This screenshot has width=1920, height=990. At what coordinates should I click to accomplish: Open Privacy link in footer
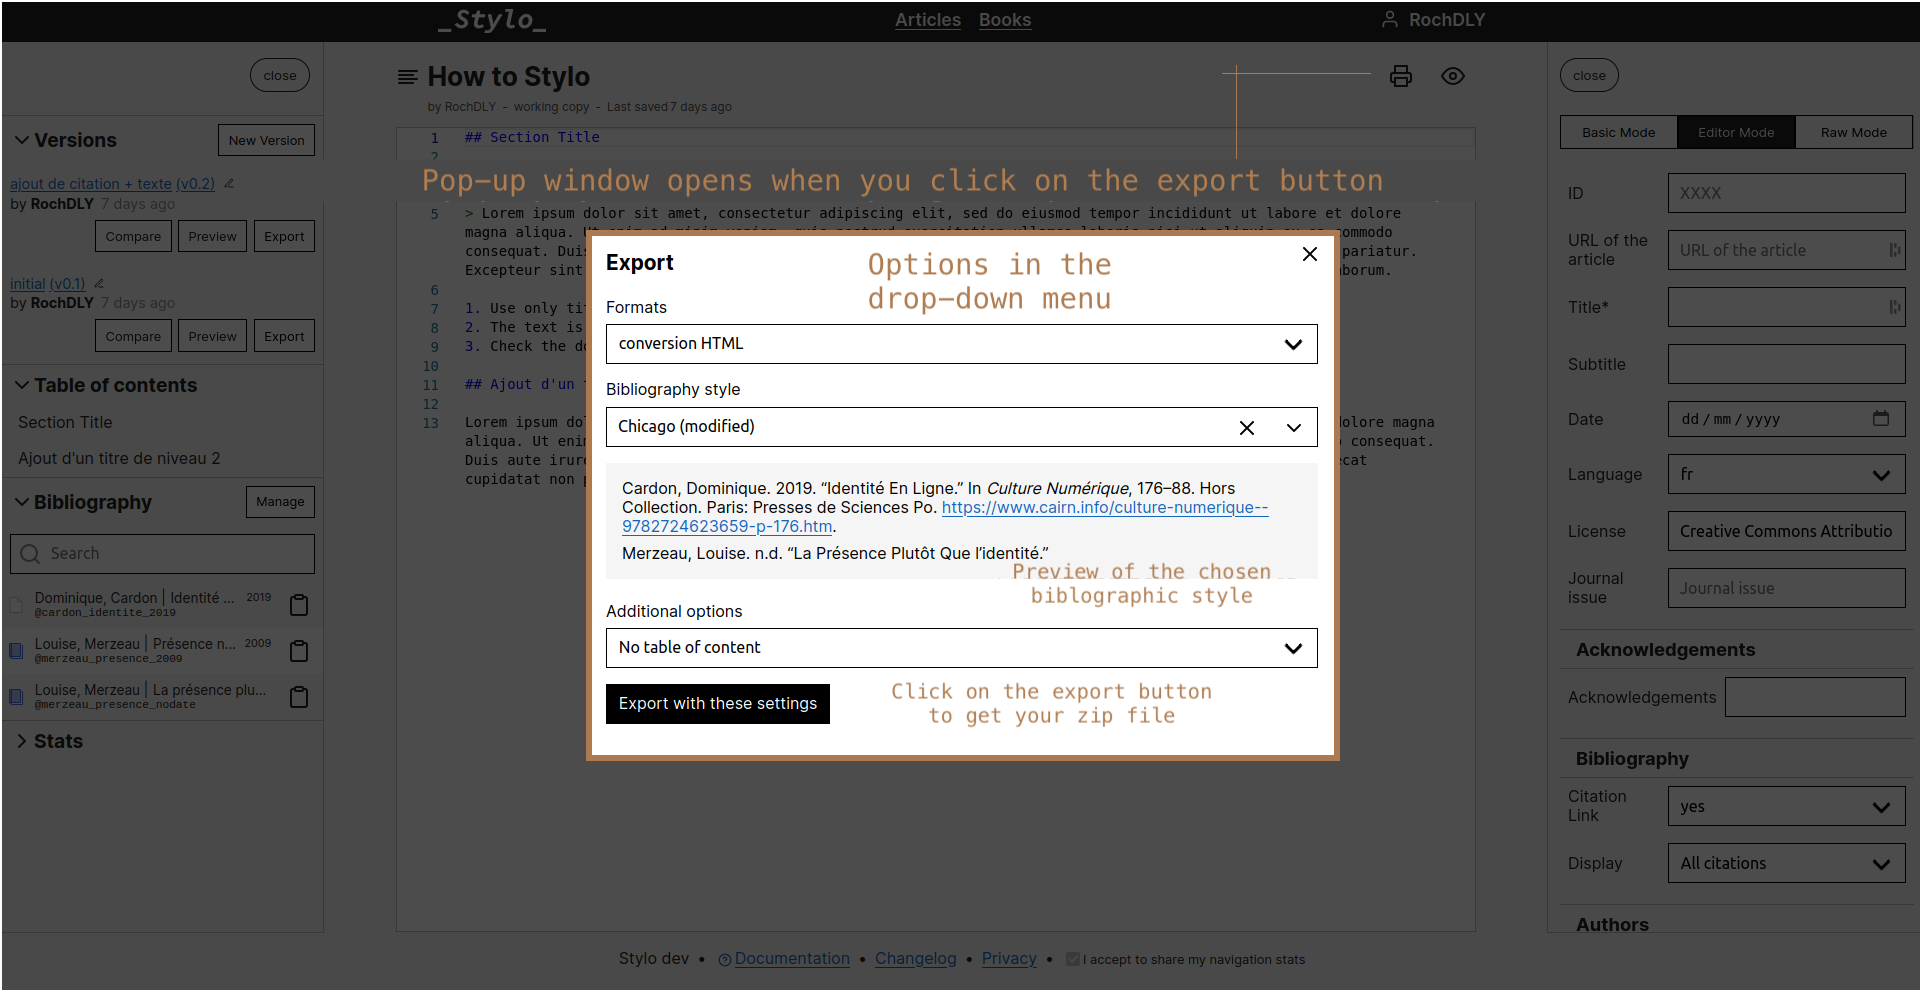[x=1009, y=959]
